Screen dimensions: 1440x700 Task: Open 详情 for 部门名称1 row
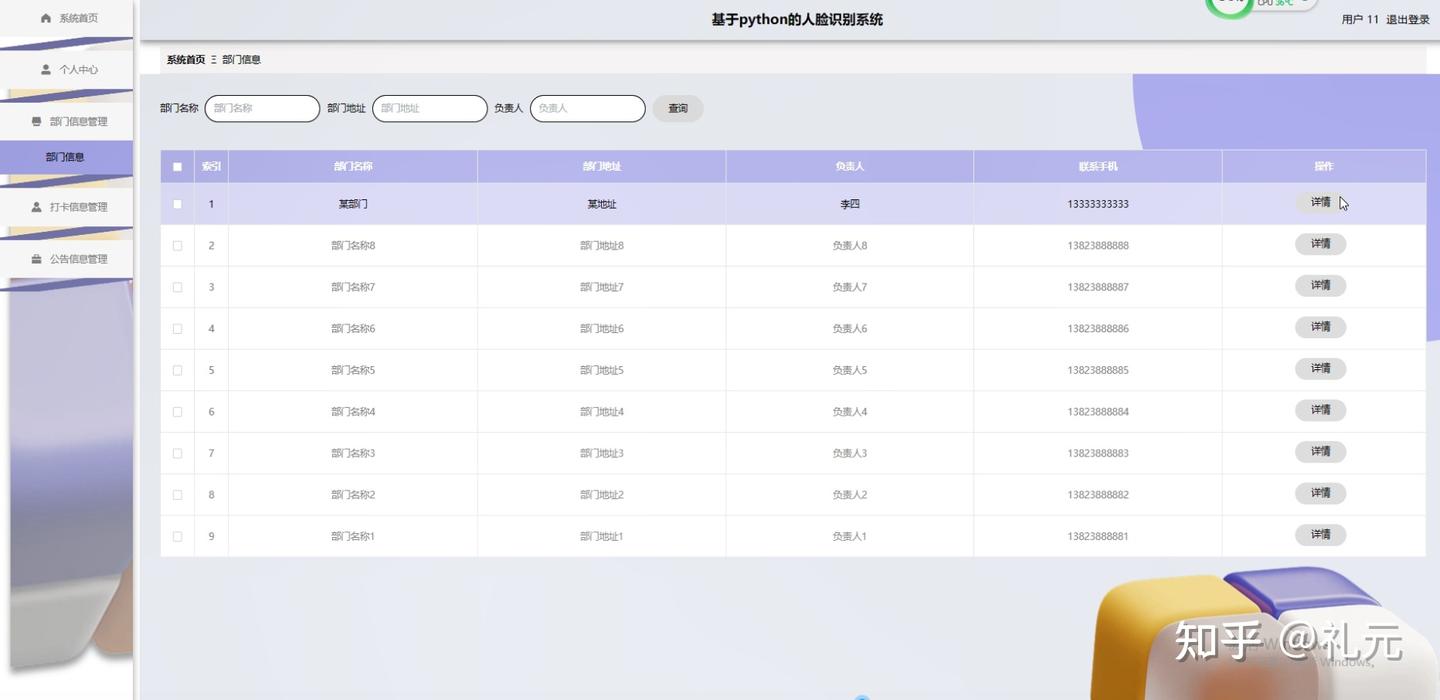(x=1320, y=535)
